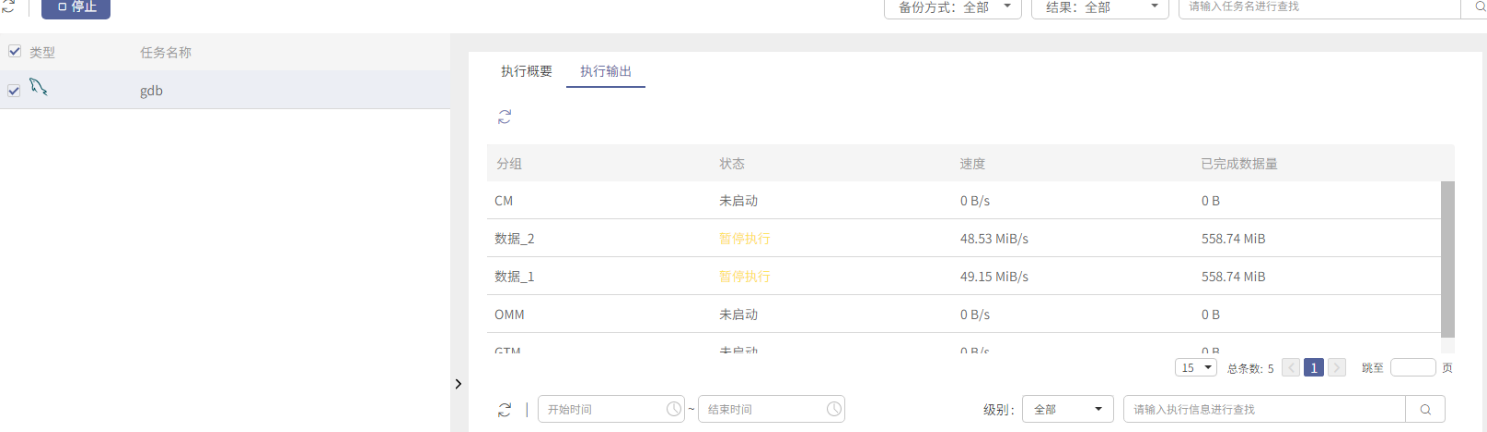Open the page size dropdown showing 15
Image resolution: width=1487 pixels, height=432 pixels.
(1196, 368)
